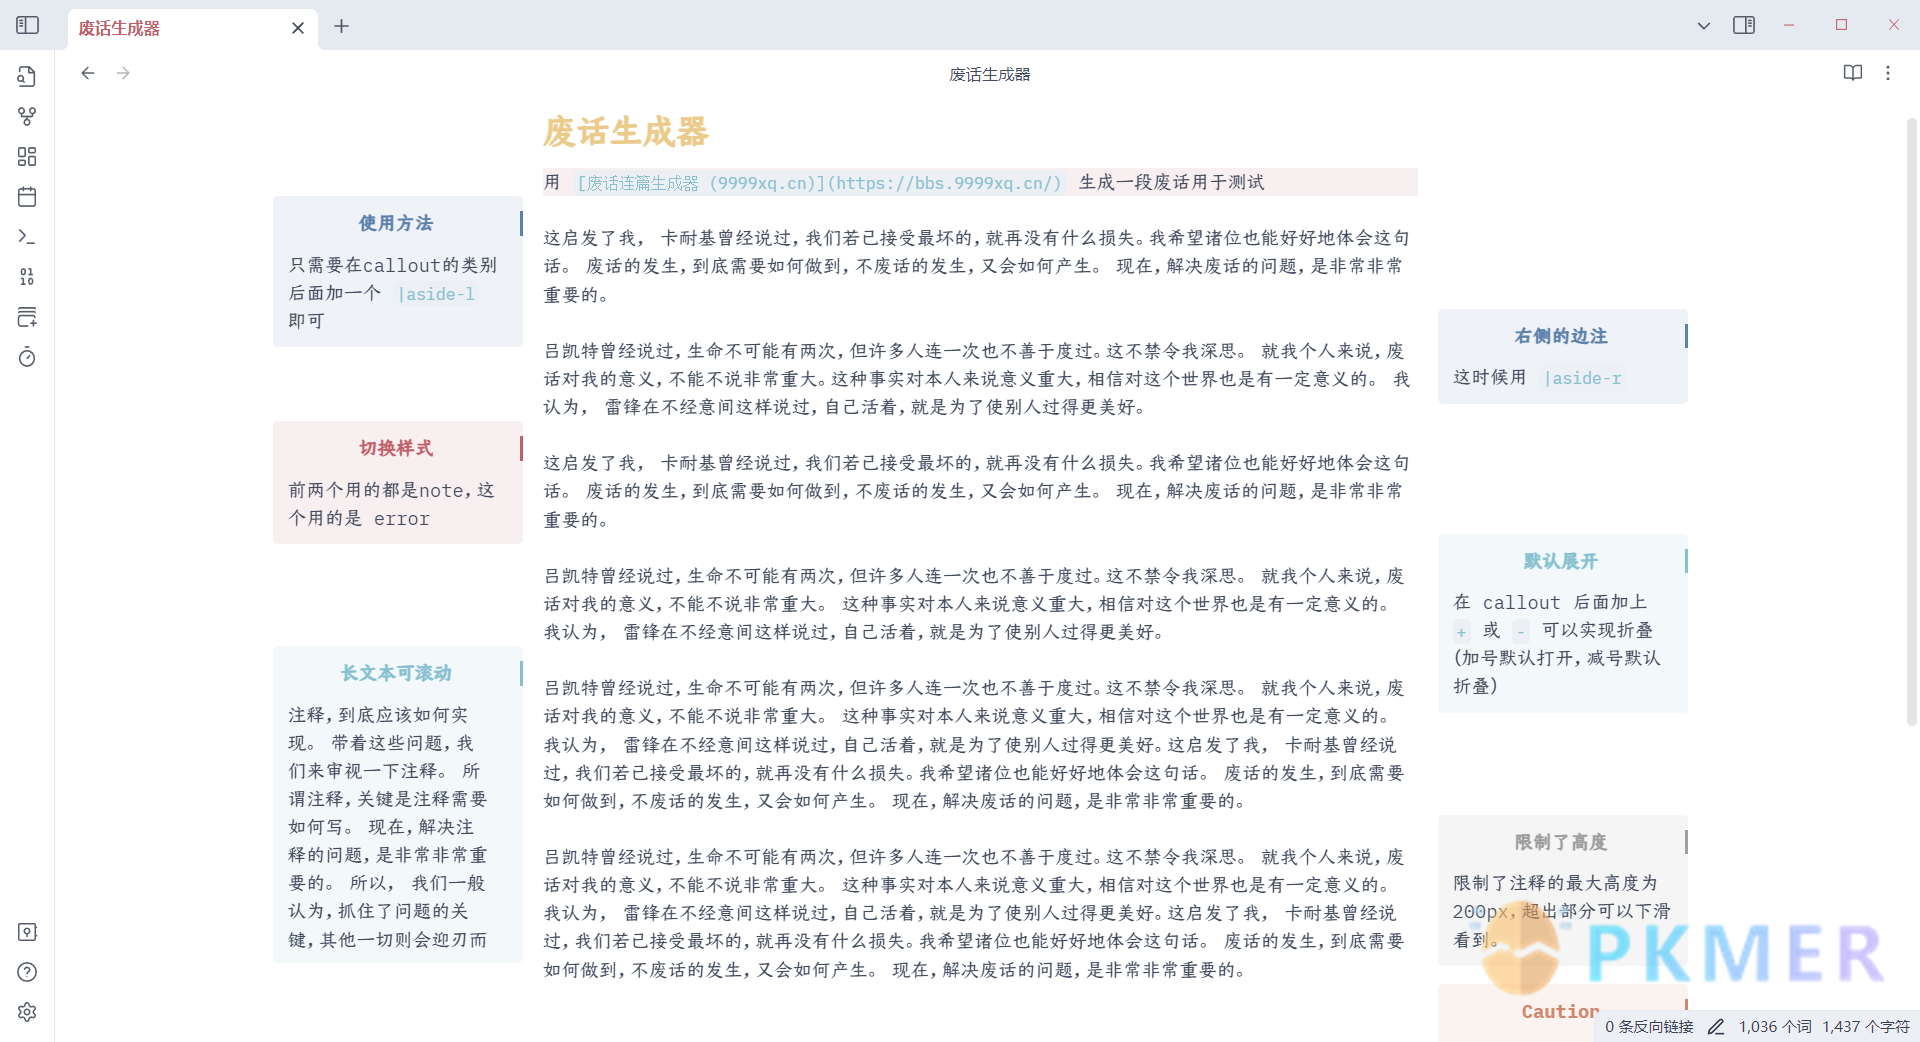Open help question mark icon
The height and width of the screenshot is (1042, 1920).
coord(27,972)
